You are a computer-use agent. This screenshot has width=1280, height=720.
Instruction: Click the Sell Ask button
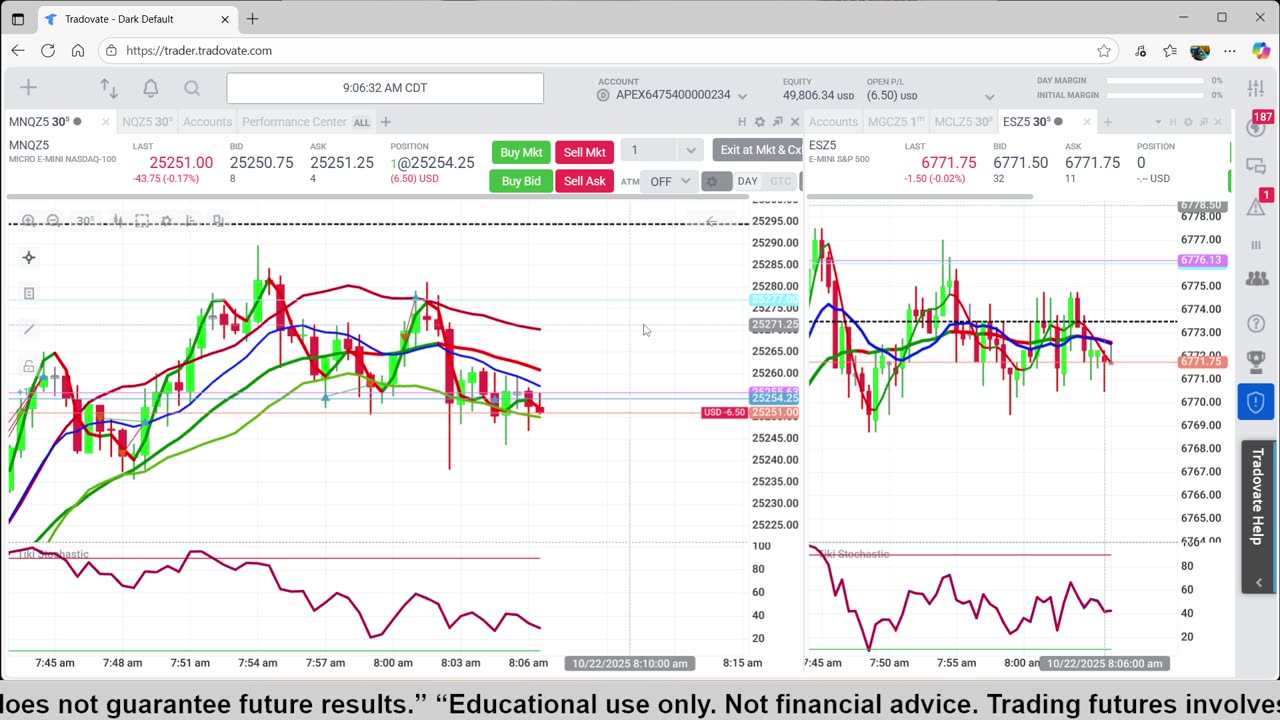coord(584,181)
